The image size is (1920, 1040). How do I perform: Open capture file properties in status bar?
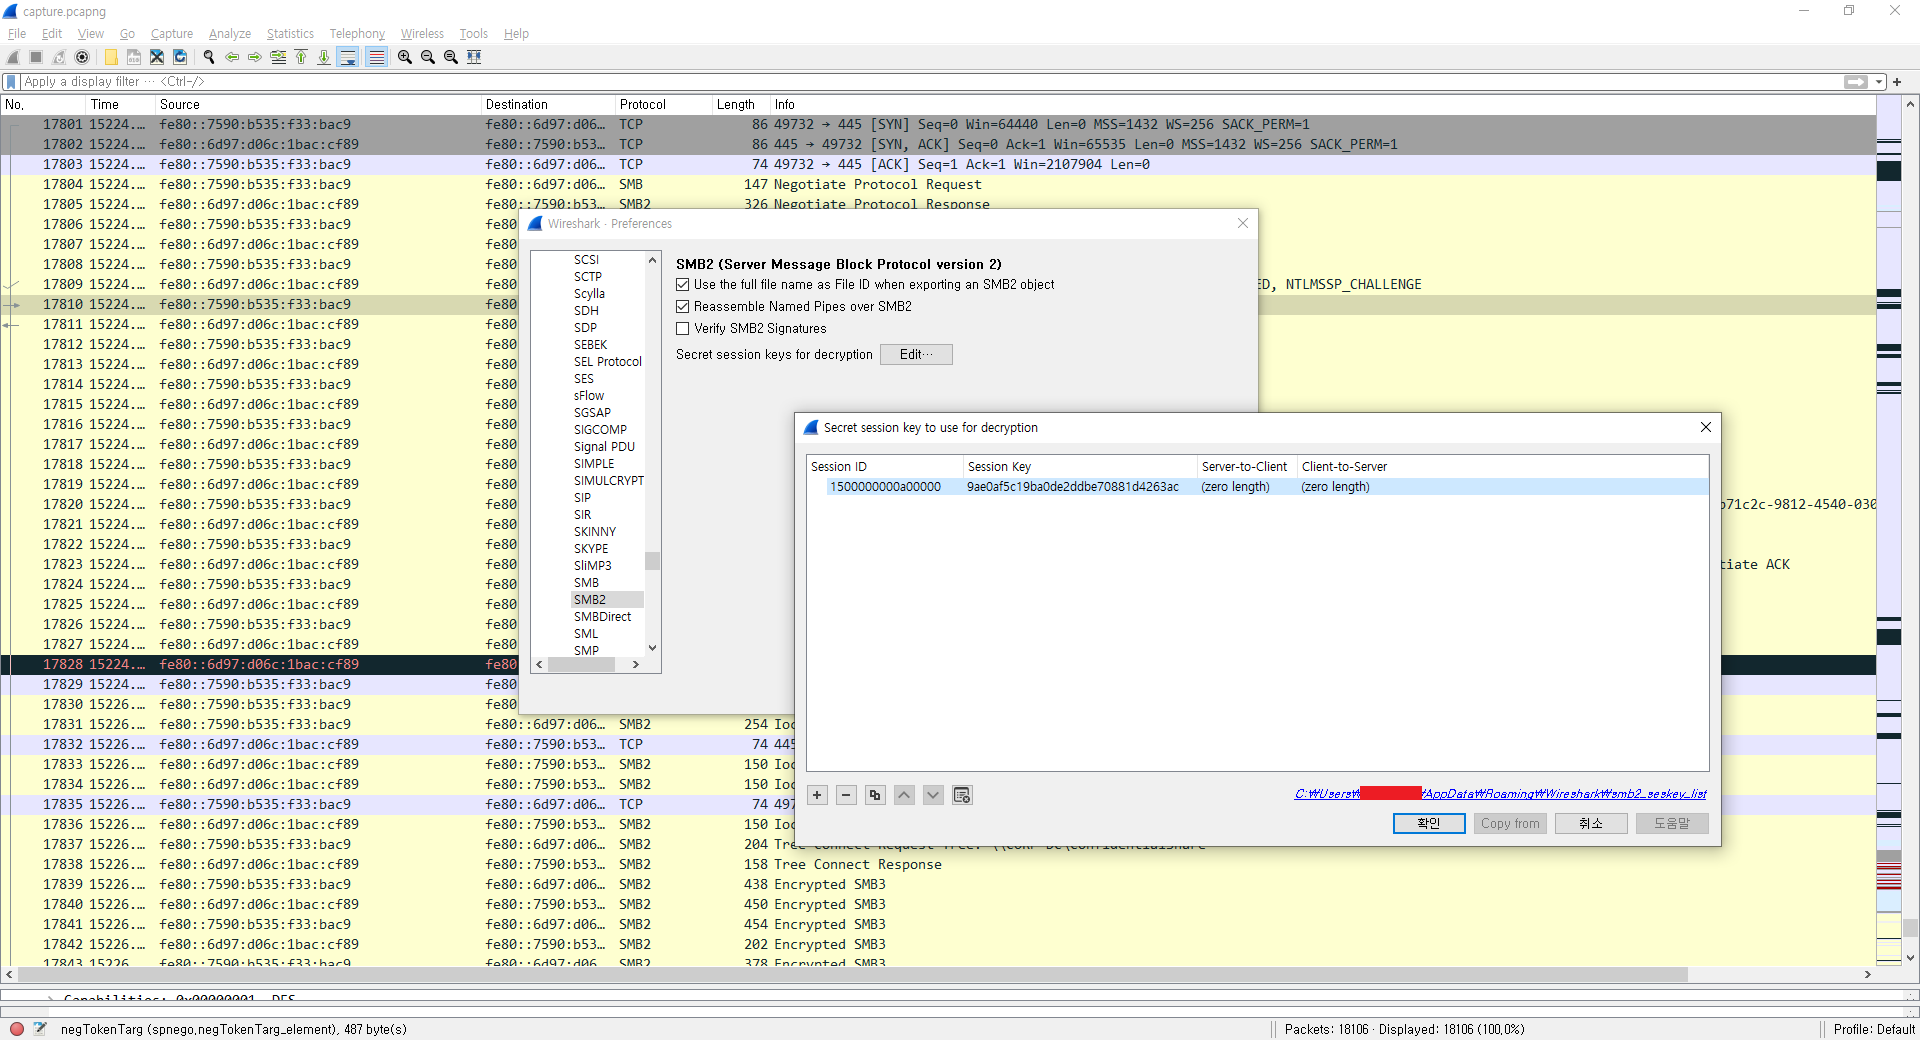click(40, 1028)
